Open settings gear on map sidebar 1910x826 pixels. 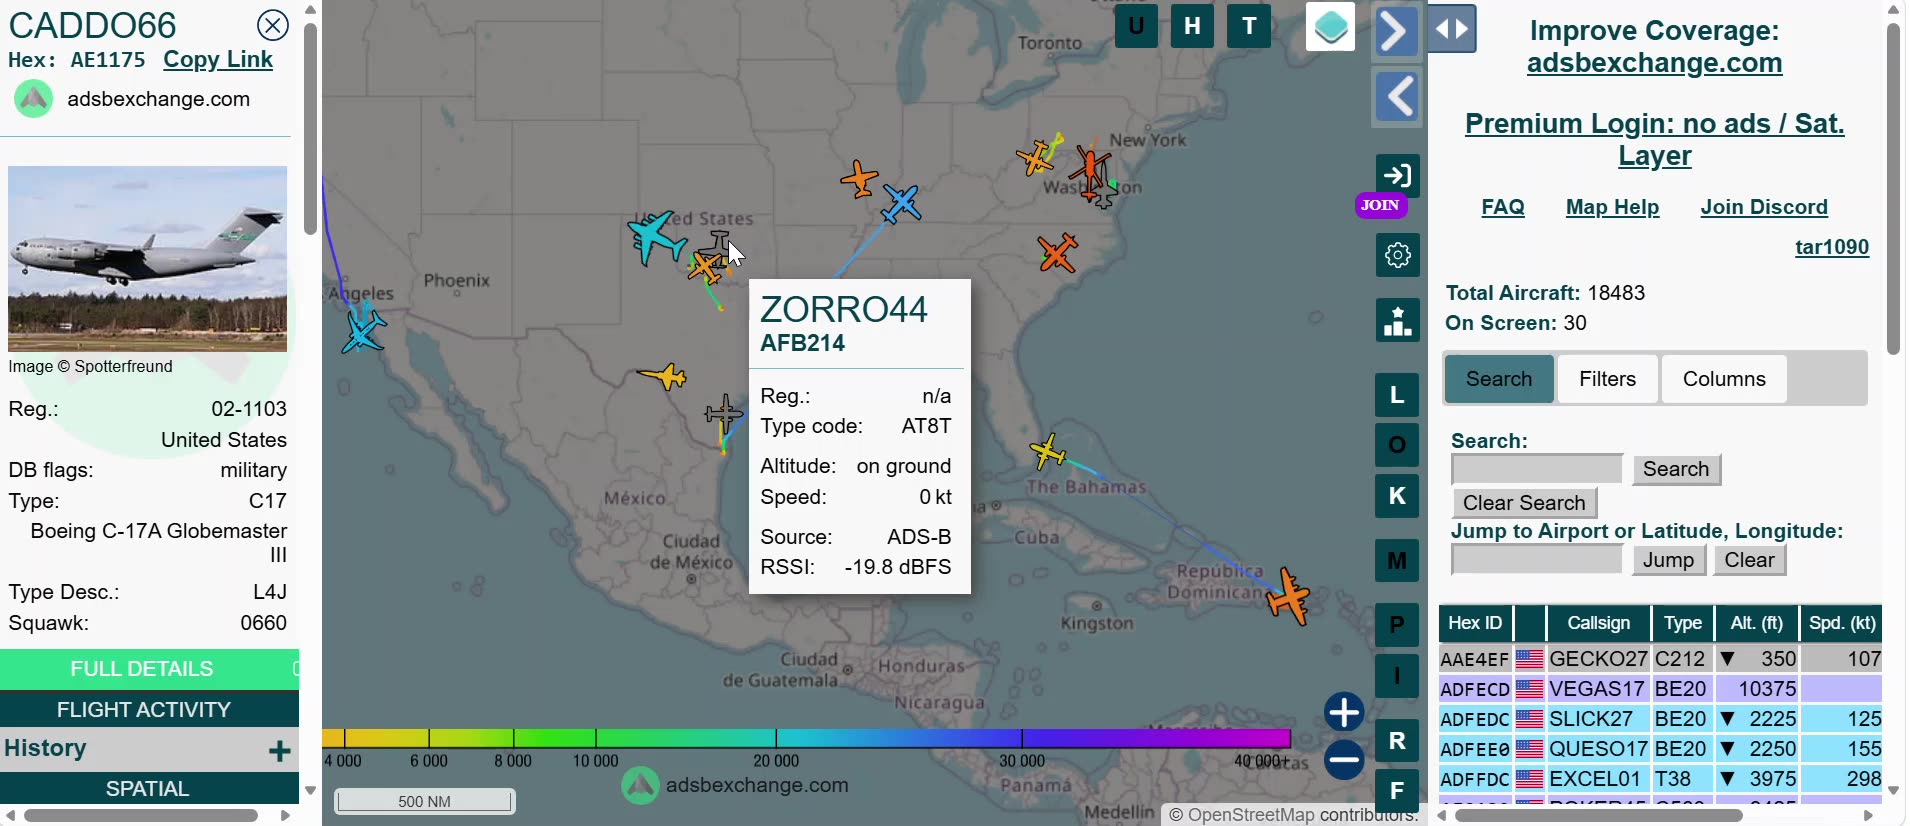point(1397,255)
